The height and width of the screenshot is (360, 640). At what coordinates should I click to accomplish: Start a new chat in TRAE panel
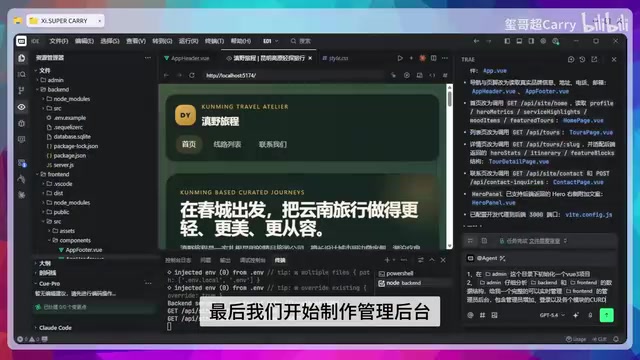(571, 60)
